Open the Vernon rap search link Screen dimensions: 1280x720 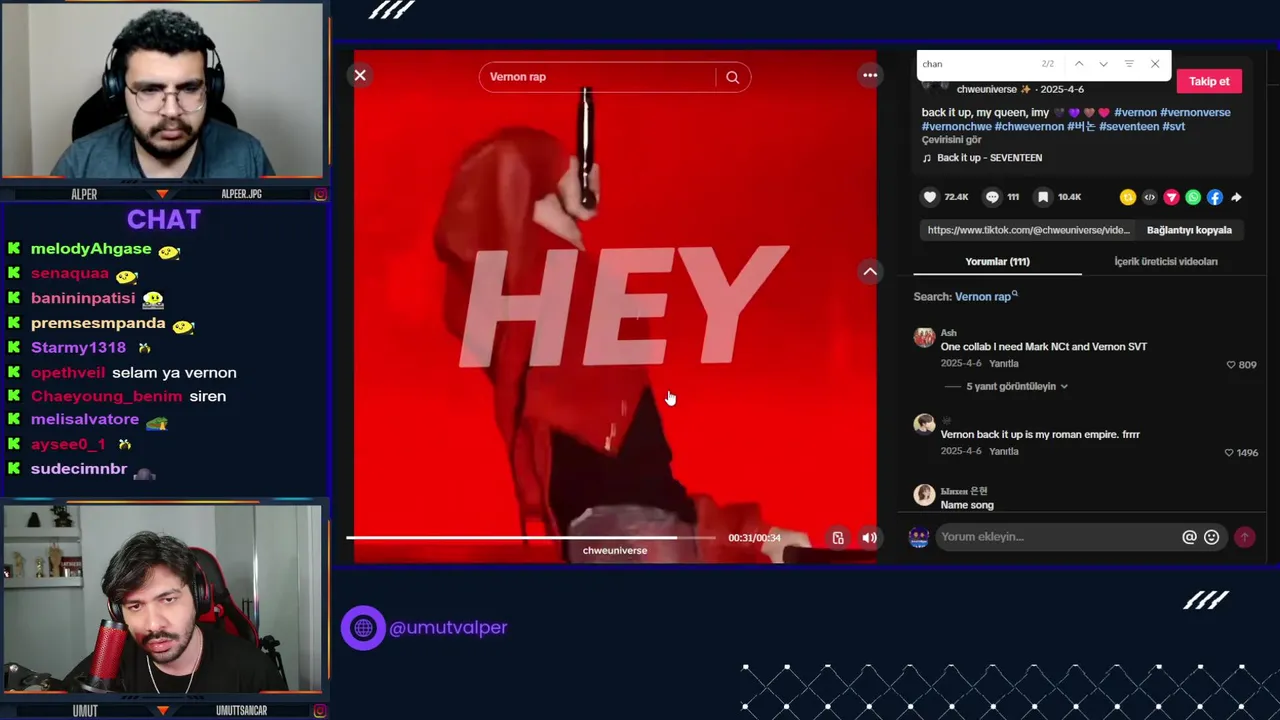[986, 296]
